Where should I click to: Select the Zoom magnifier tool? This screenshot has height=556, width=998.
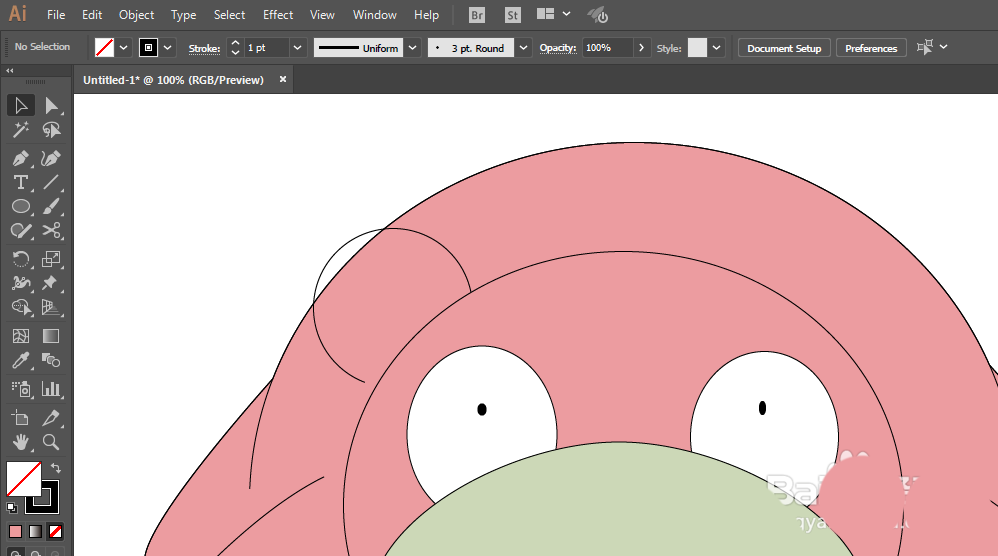[x=51, y=441]
